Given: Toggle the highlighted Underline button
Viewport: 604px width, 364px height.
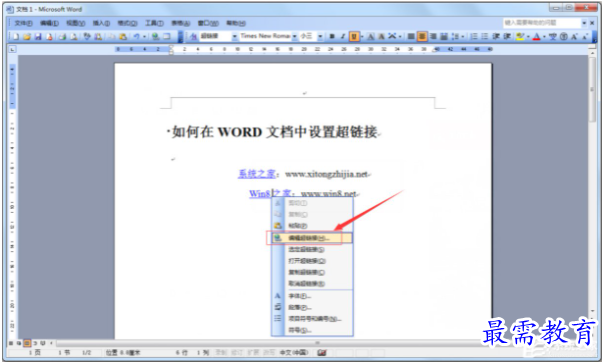Looking at the screenshot, I should (354, 37).
